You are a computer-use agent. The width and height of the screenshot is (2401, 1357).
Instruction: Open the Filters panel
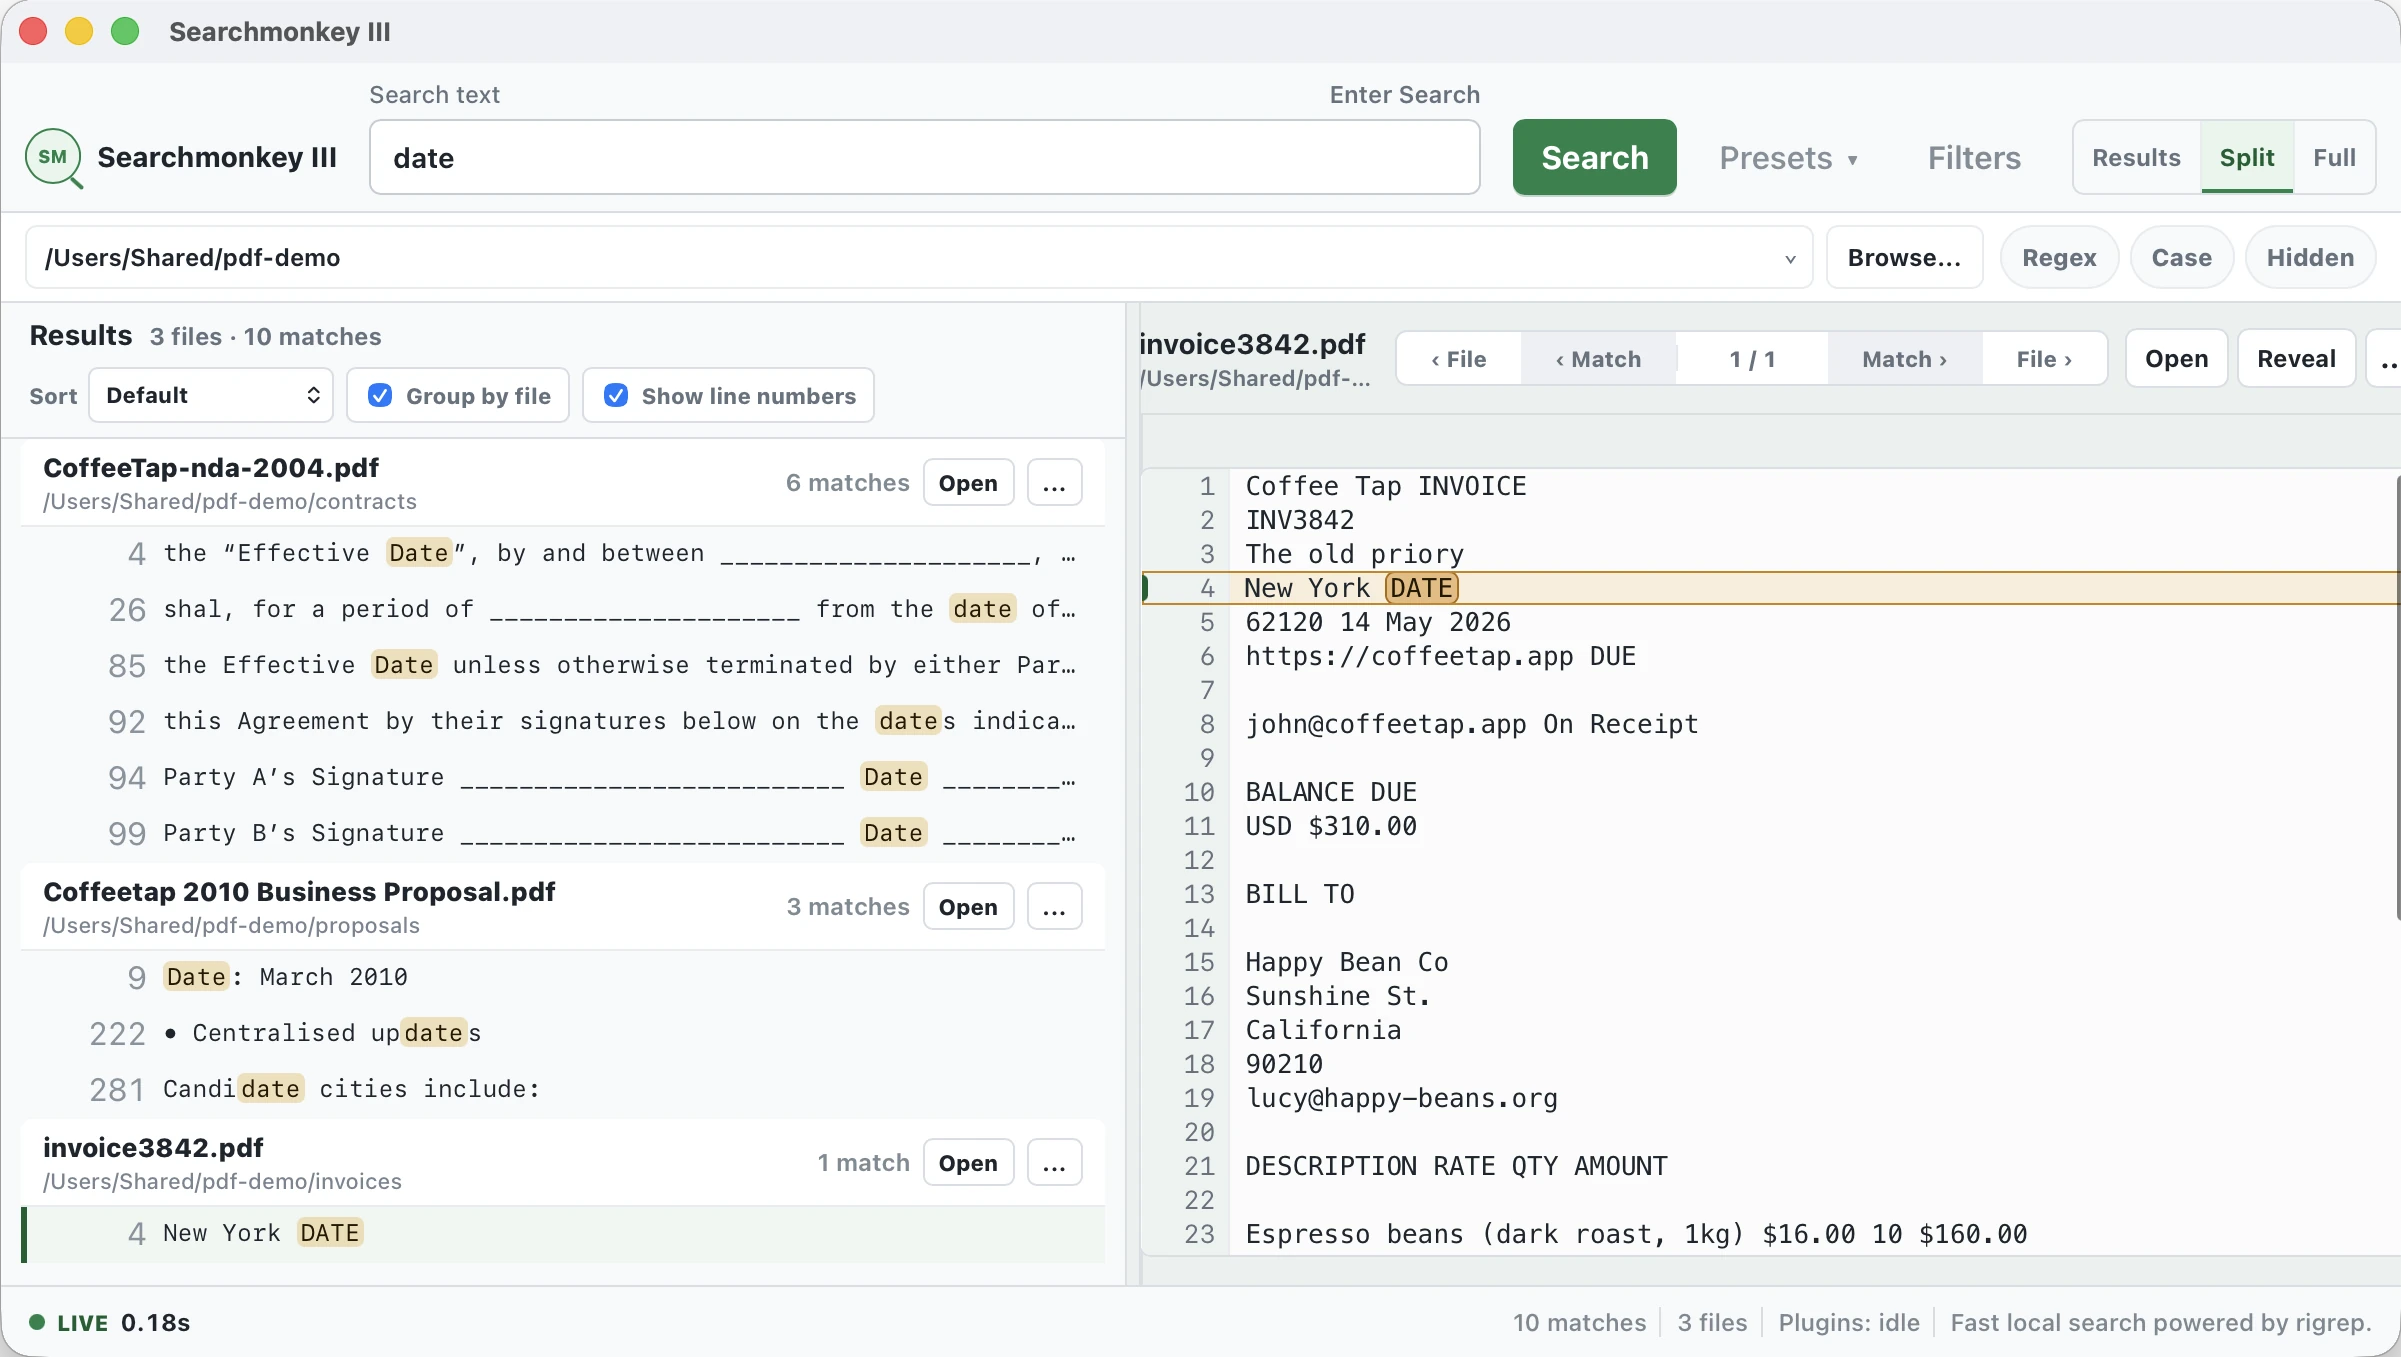click(x=1974, y=158)
